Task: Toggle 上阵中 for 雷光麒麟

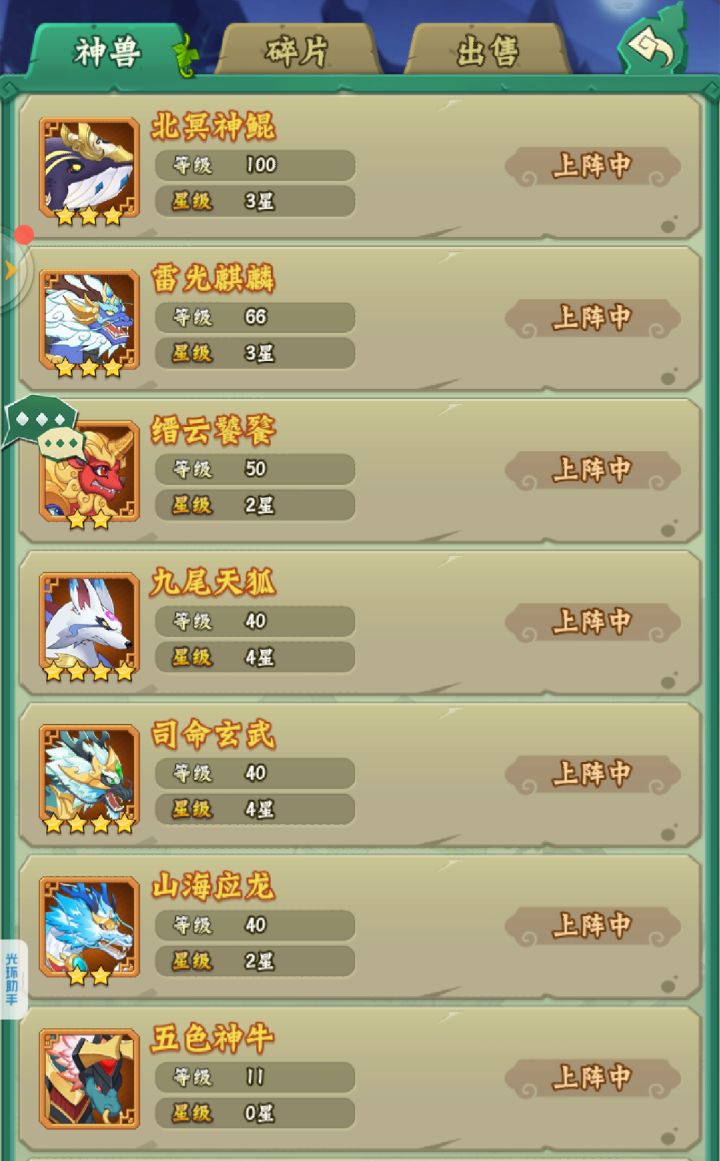Action: point(592,318)
